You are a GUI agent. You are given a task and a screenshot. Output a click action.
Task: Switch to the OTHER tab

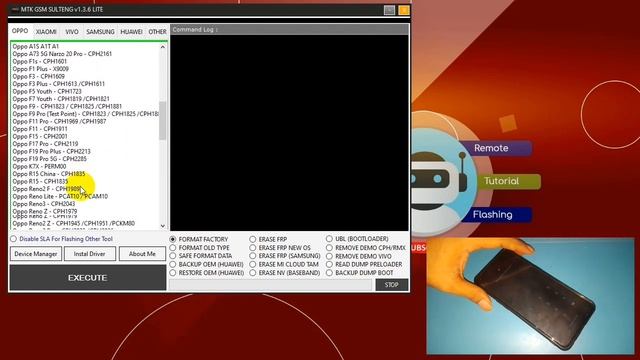[157, 31]
